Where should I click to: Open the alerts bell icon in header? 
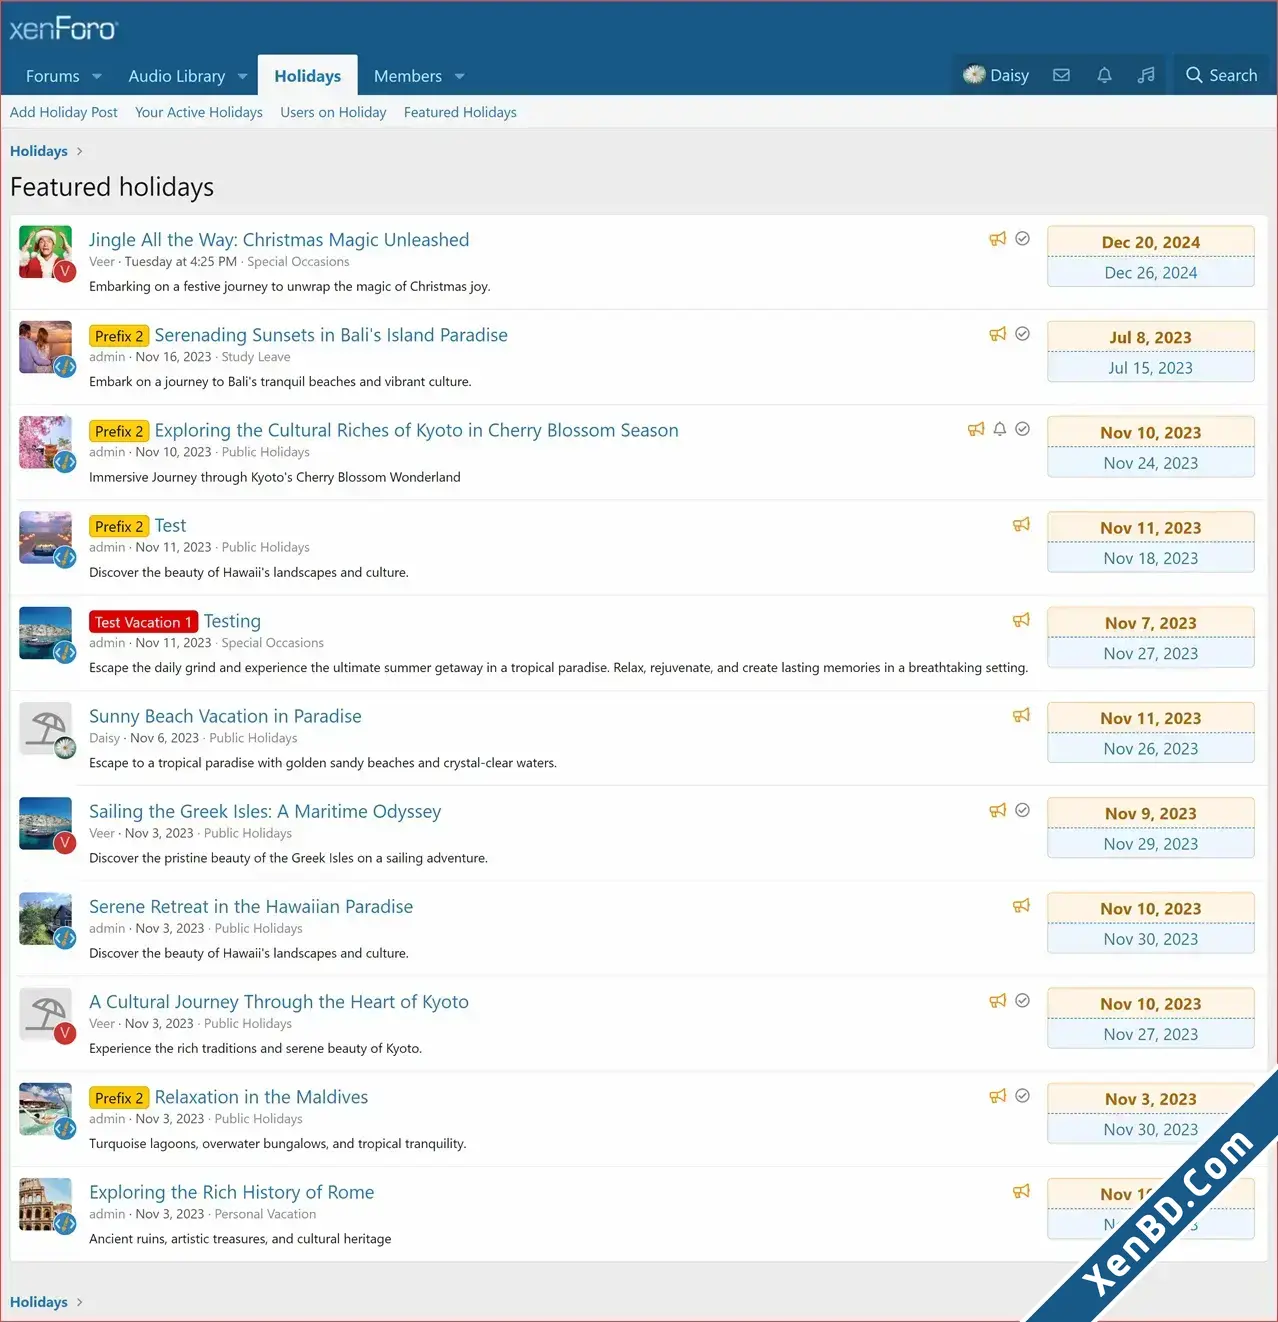click(1104, 75)
